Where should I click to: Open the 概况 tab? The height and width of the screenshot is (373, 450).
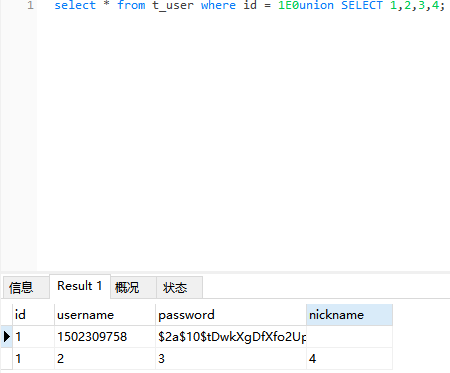[133, 287]
